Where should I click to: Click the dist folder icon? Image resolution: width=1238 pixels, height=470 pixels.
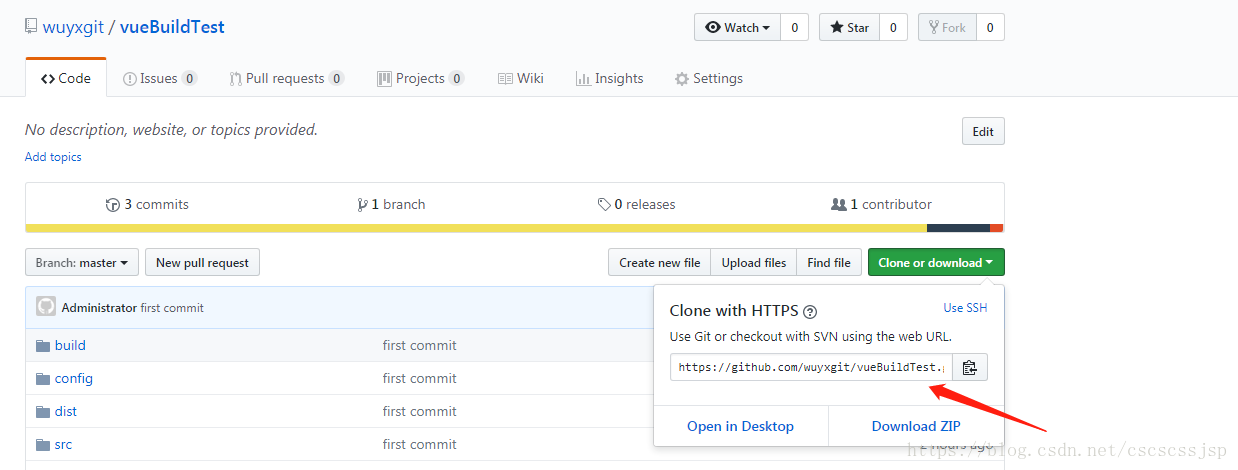click(x=43, y=411)
